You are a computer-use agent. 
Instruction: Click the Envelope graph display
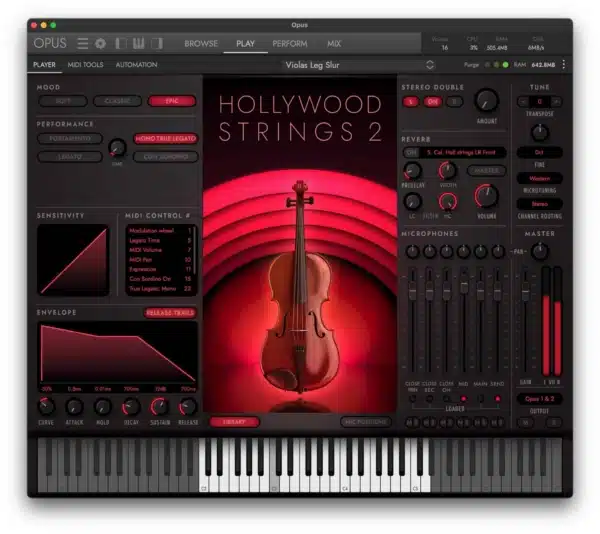point(117,351)
